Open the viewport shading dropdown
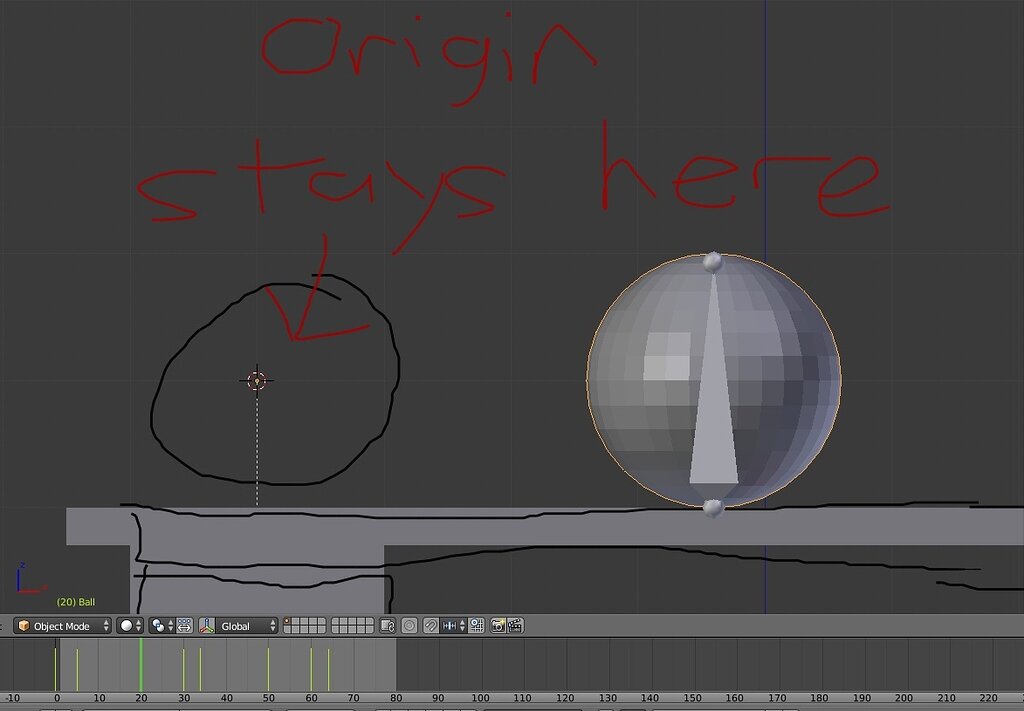Viewport: 1024px width, 711px height. 129,626
